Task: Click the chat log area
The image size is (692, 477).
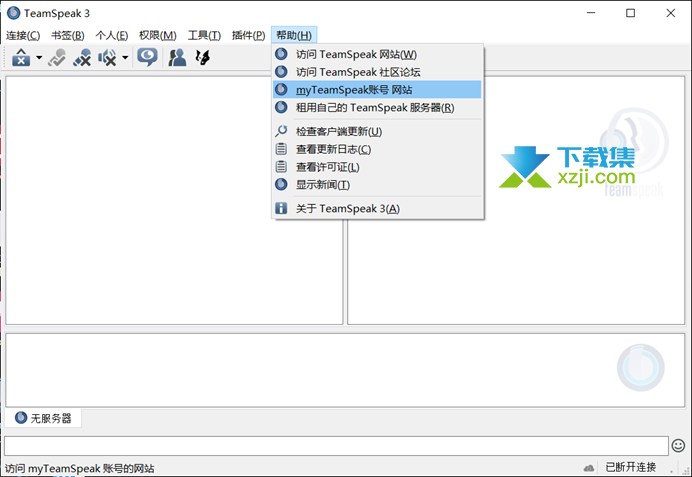Action: tap(345, 370)
